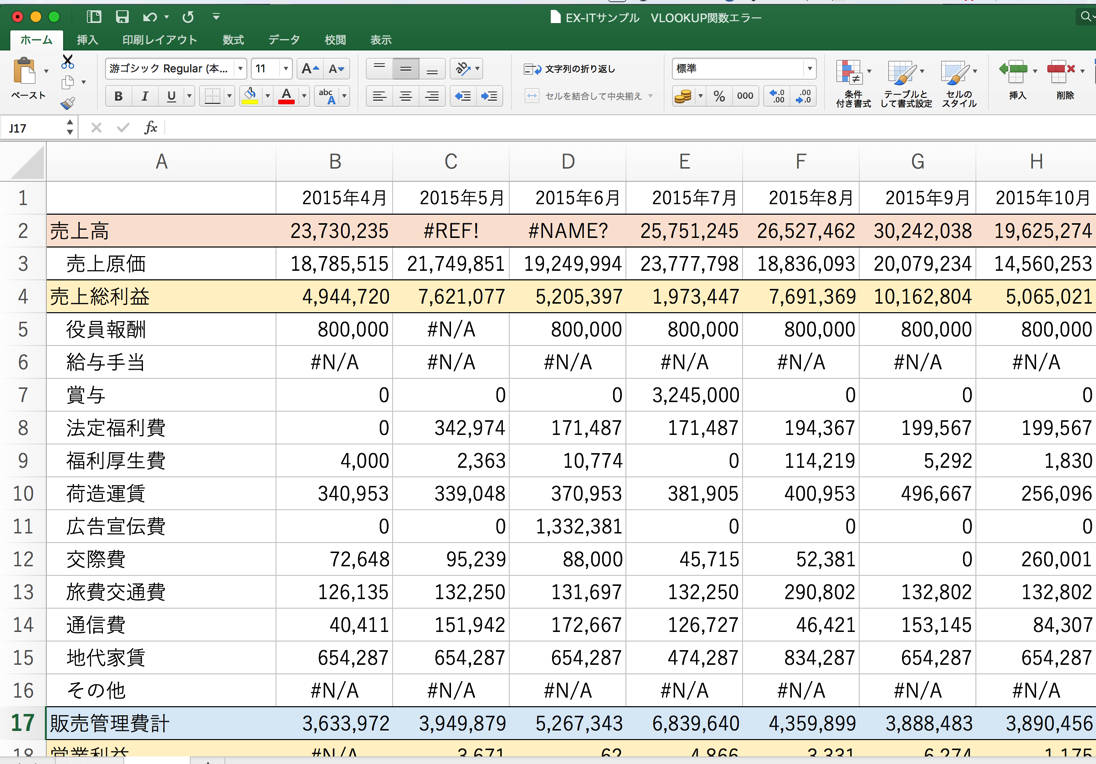Align text to the top

coord(379,69)
